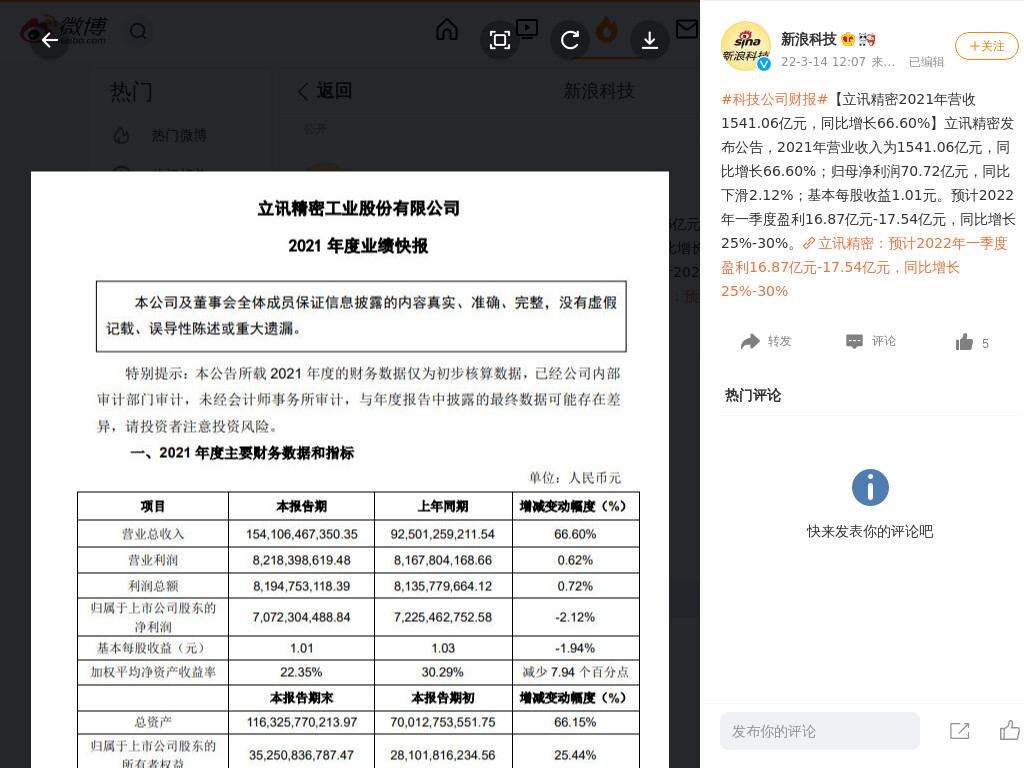Like the post with the thumbs-up icon
The width and height of the screenshot is (1024, 768).
[964, 342]
